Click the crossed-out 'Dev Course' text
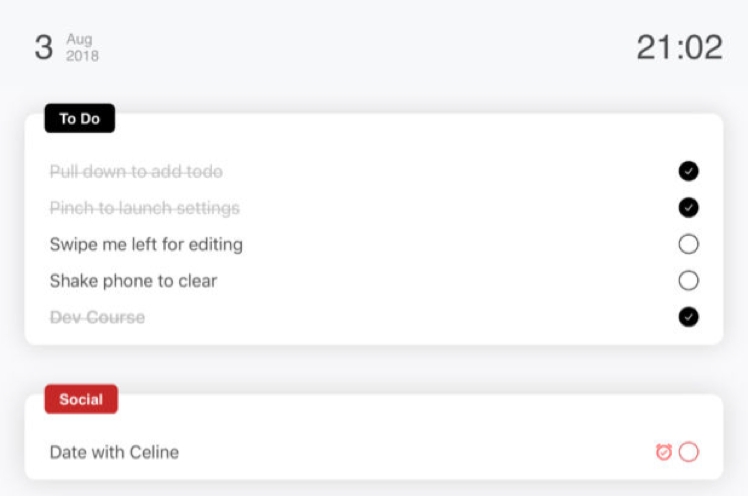Image resolution: width=748 pixels, height=496 pixels. pos(97,317)
